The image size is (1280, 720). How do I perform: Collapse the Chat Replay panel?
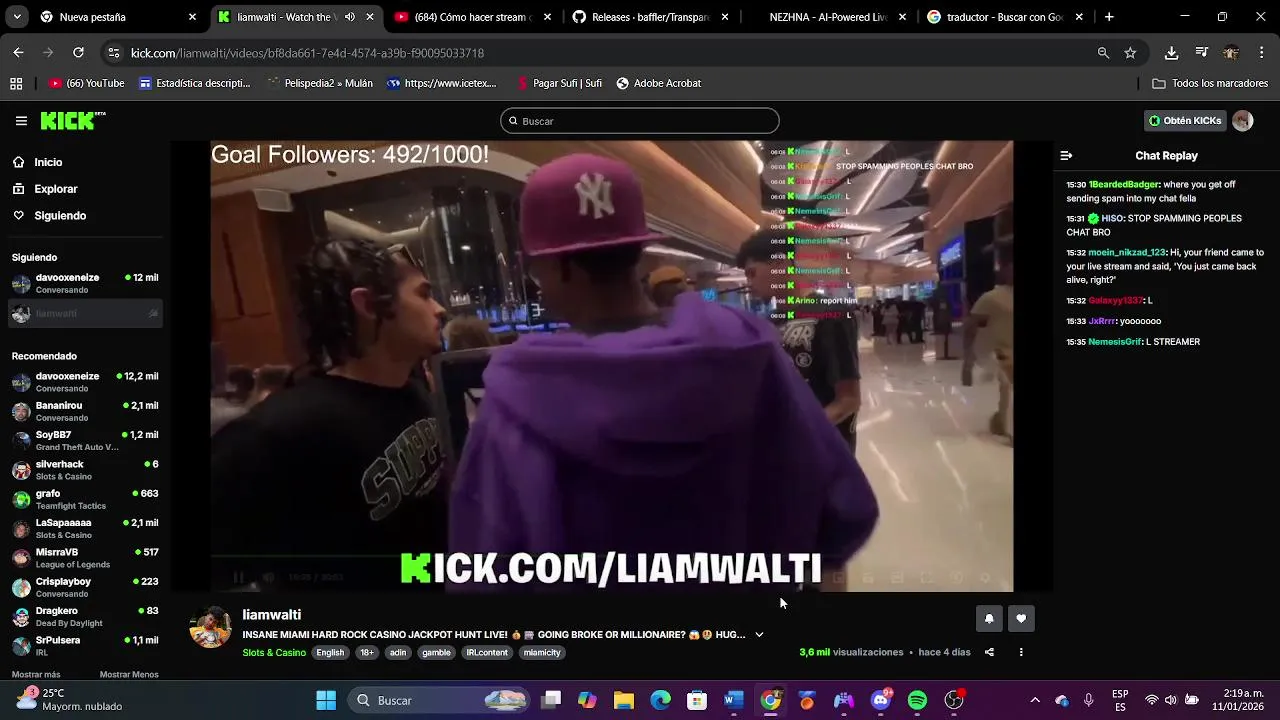[1066, 156]
